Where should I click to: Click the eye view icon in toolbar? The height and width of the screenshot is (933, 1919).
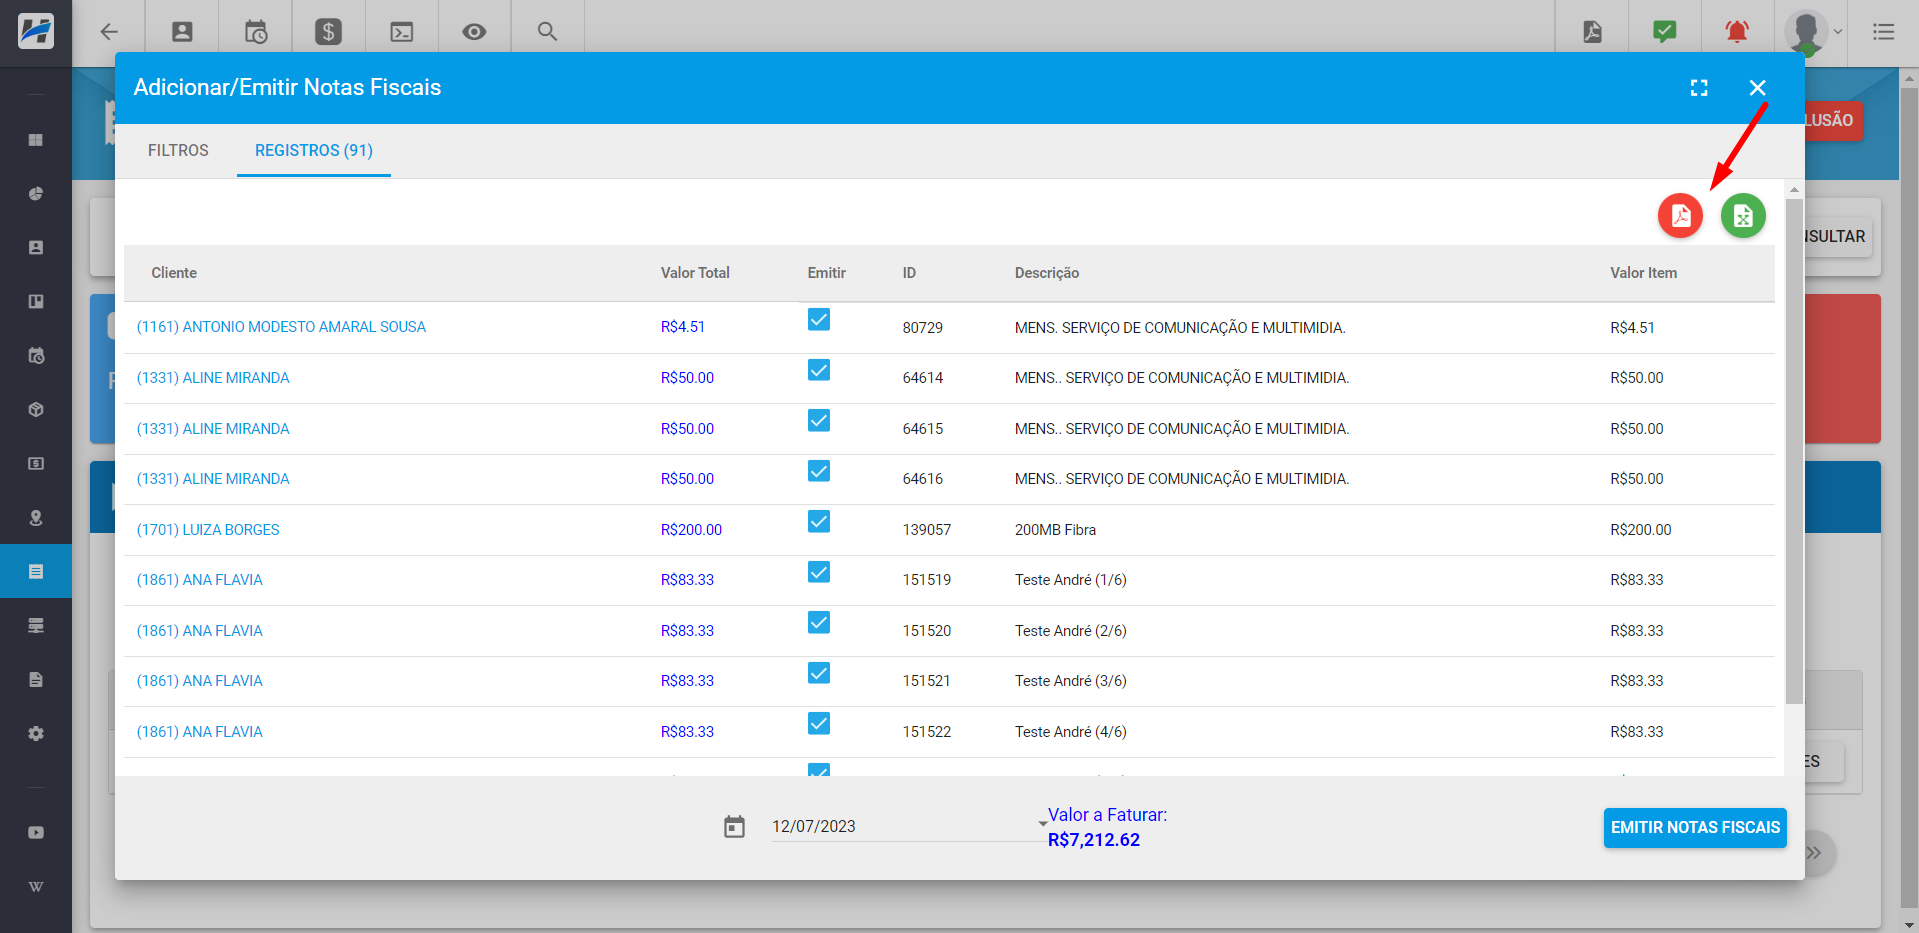[474, 32]
